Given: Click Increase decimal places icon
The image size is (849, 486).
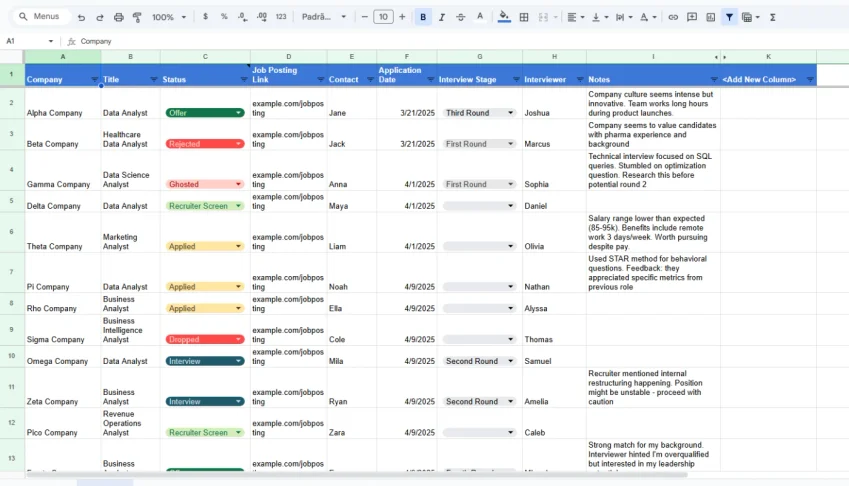Looking at the screenshot, I should click(x=262, y=17).
